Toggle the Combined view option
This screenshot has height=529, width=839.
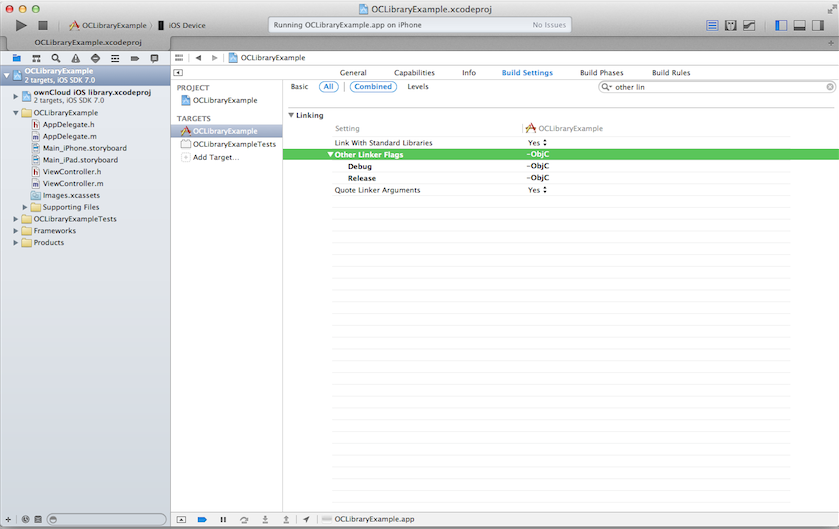click(372, 87)
